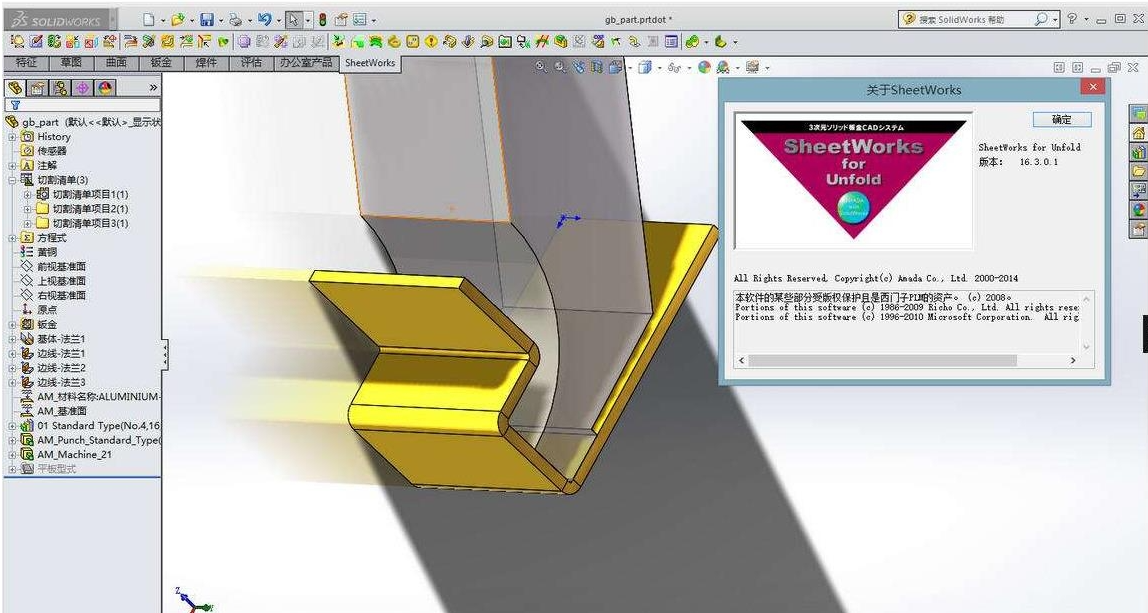1148x613 pixels.
Task: Collapse the 切割清单(3) tree node
Action: [11, 180]
